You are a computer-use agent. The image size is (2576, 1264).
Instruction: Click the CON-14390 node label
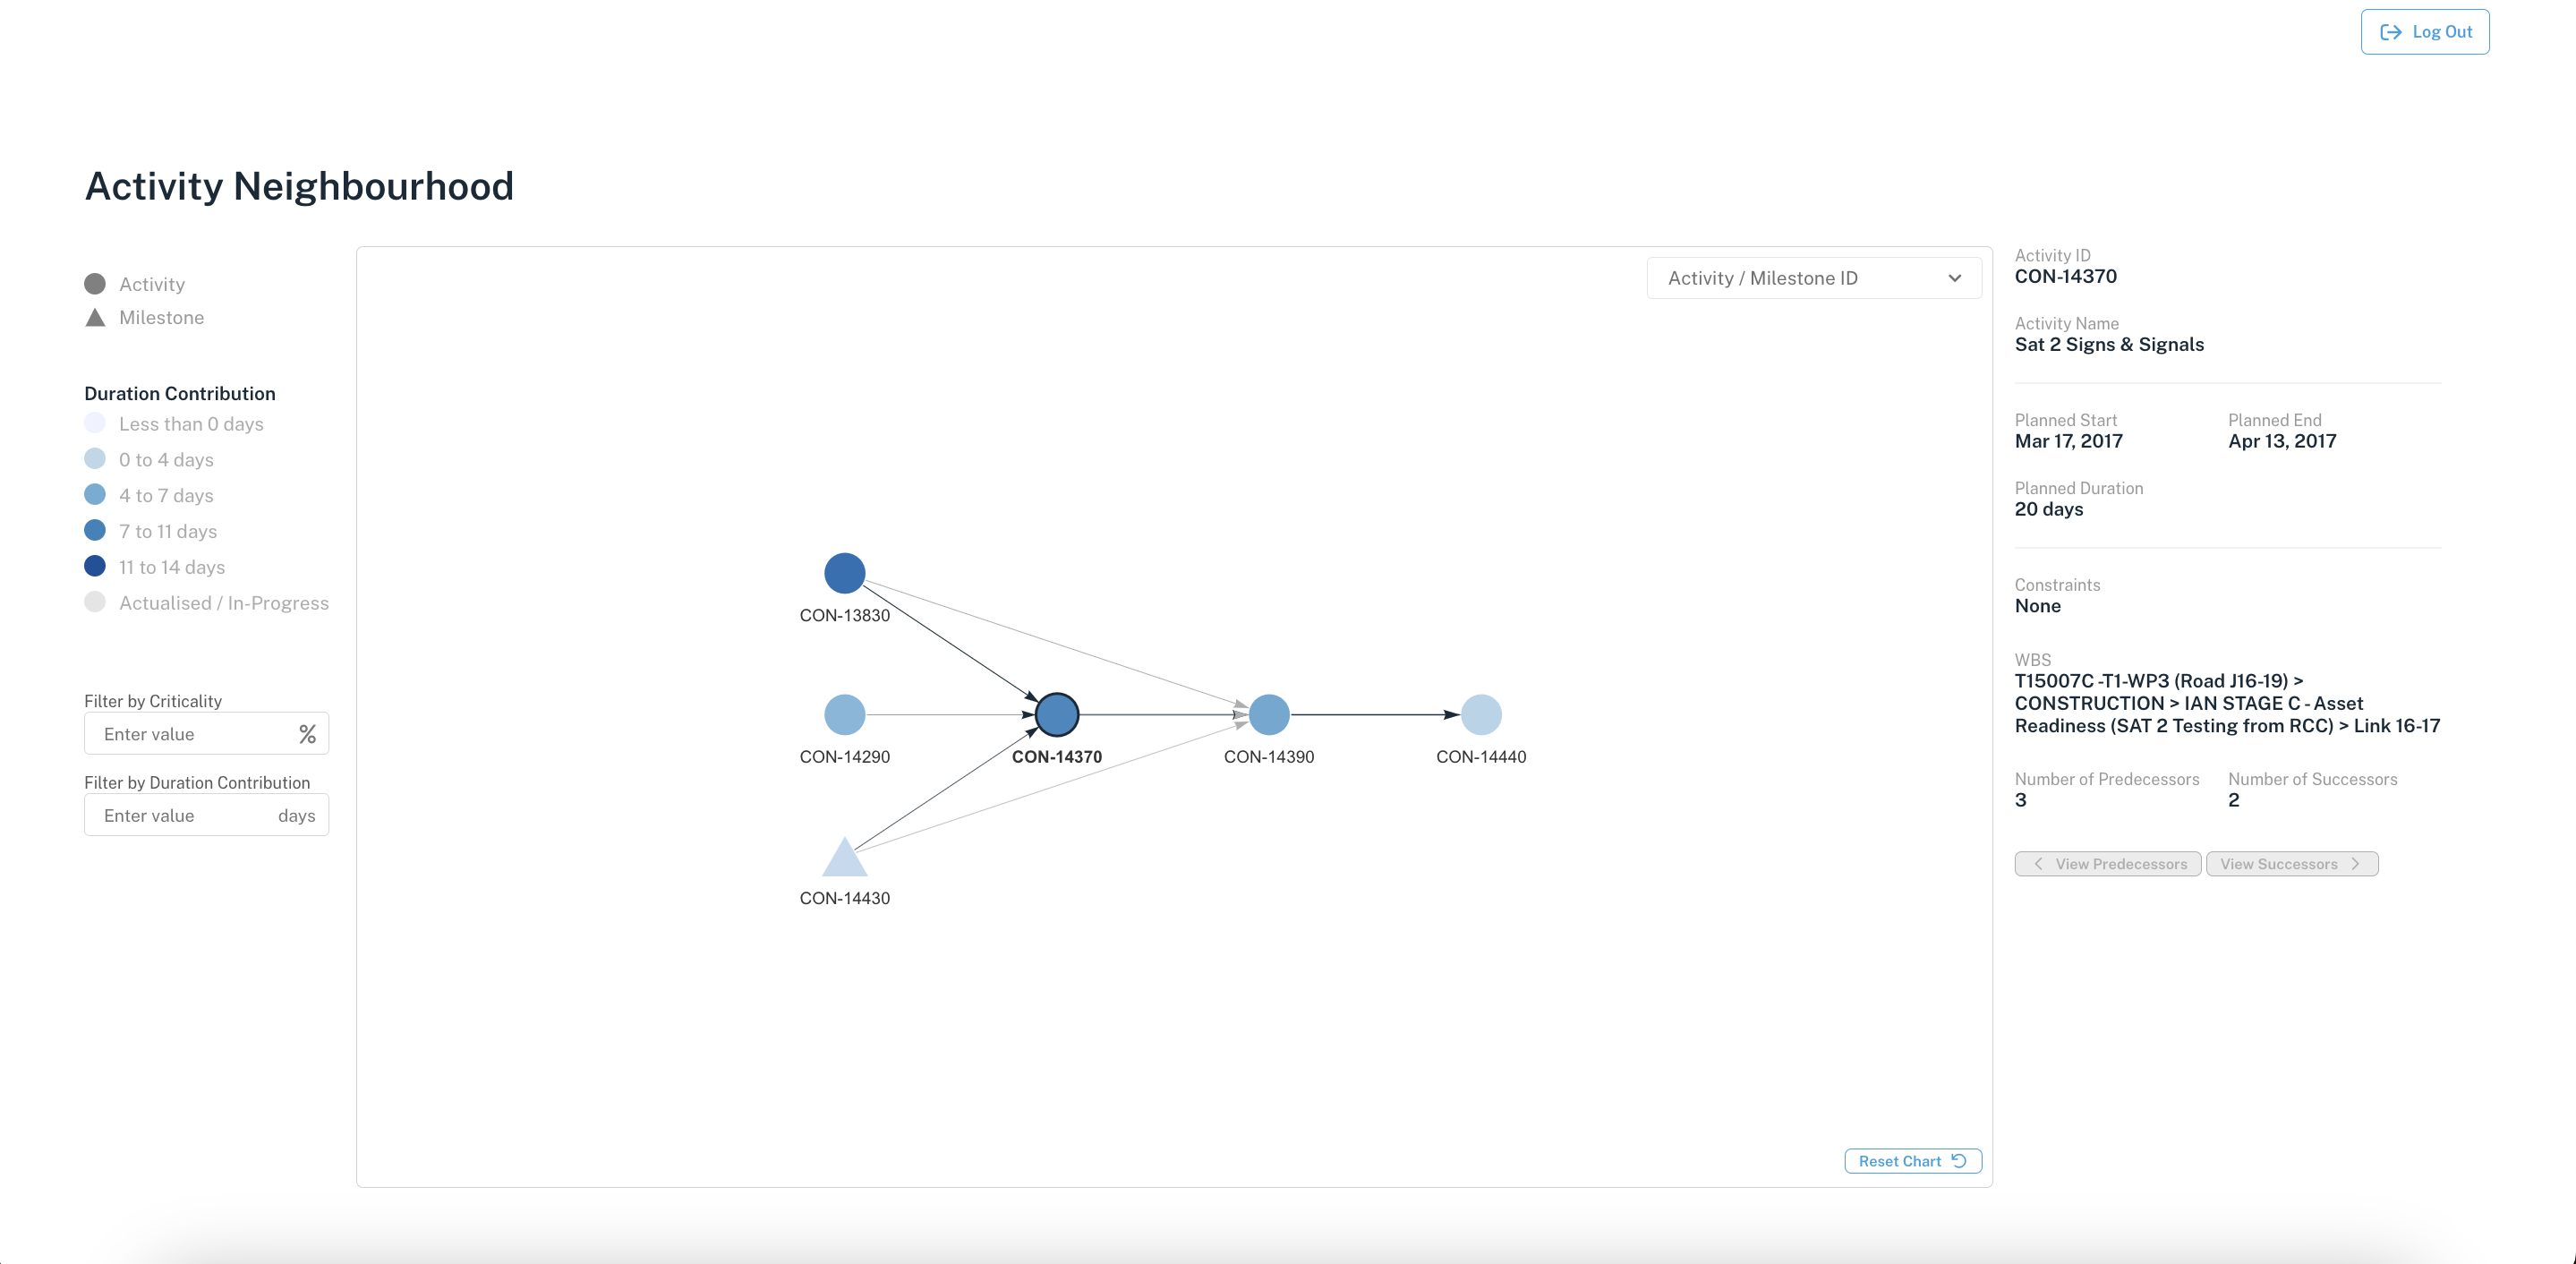[x=1269, y=757]
